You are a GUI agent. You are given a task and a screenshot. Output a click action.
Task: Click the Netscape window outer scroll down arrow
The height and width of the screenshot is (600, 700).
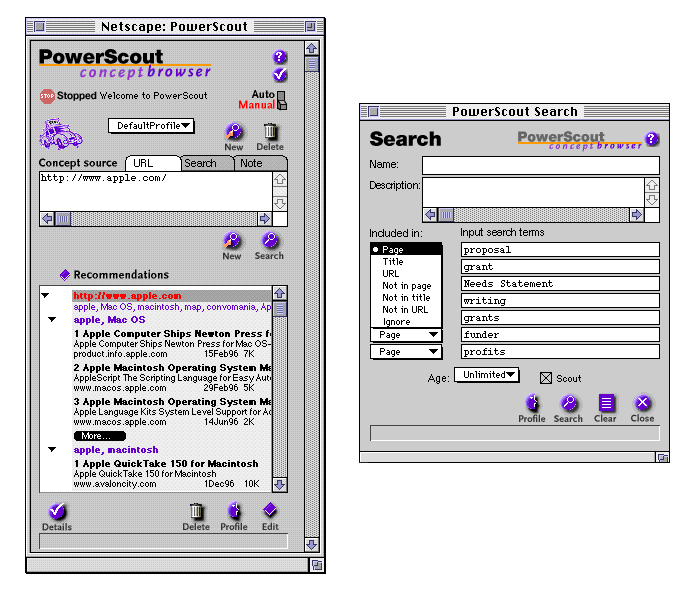point(312,545)
